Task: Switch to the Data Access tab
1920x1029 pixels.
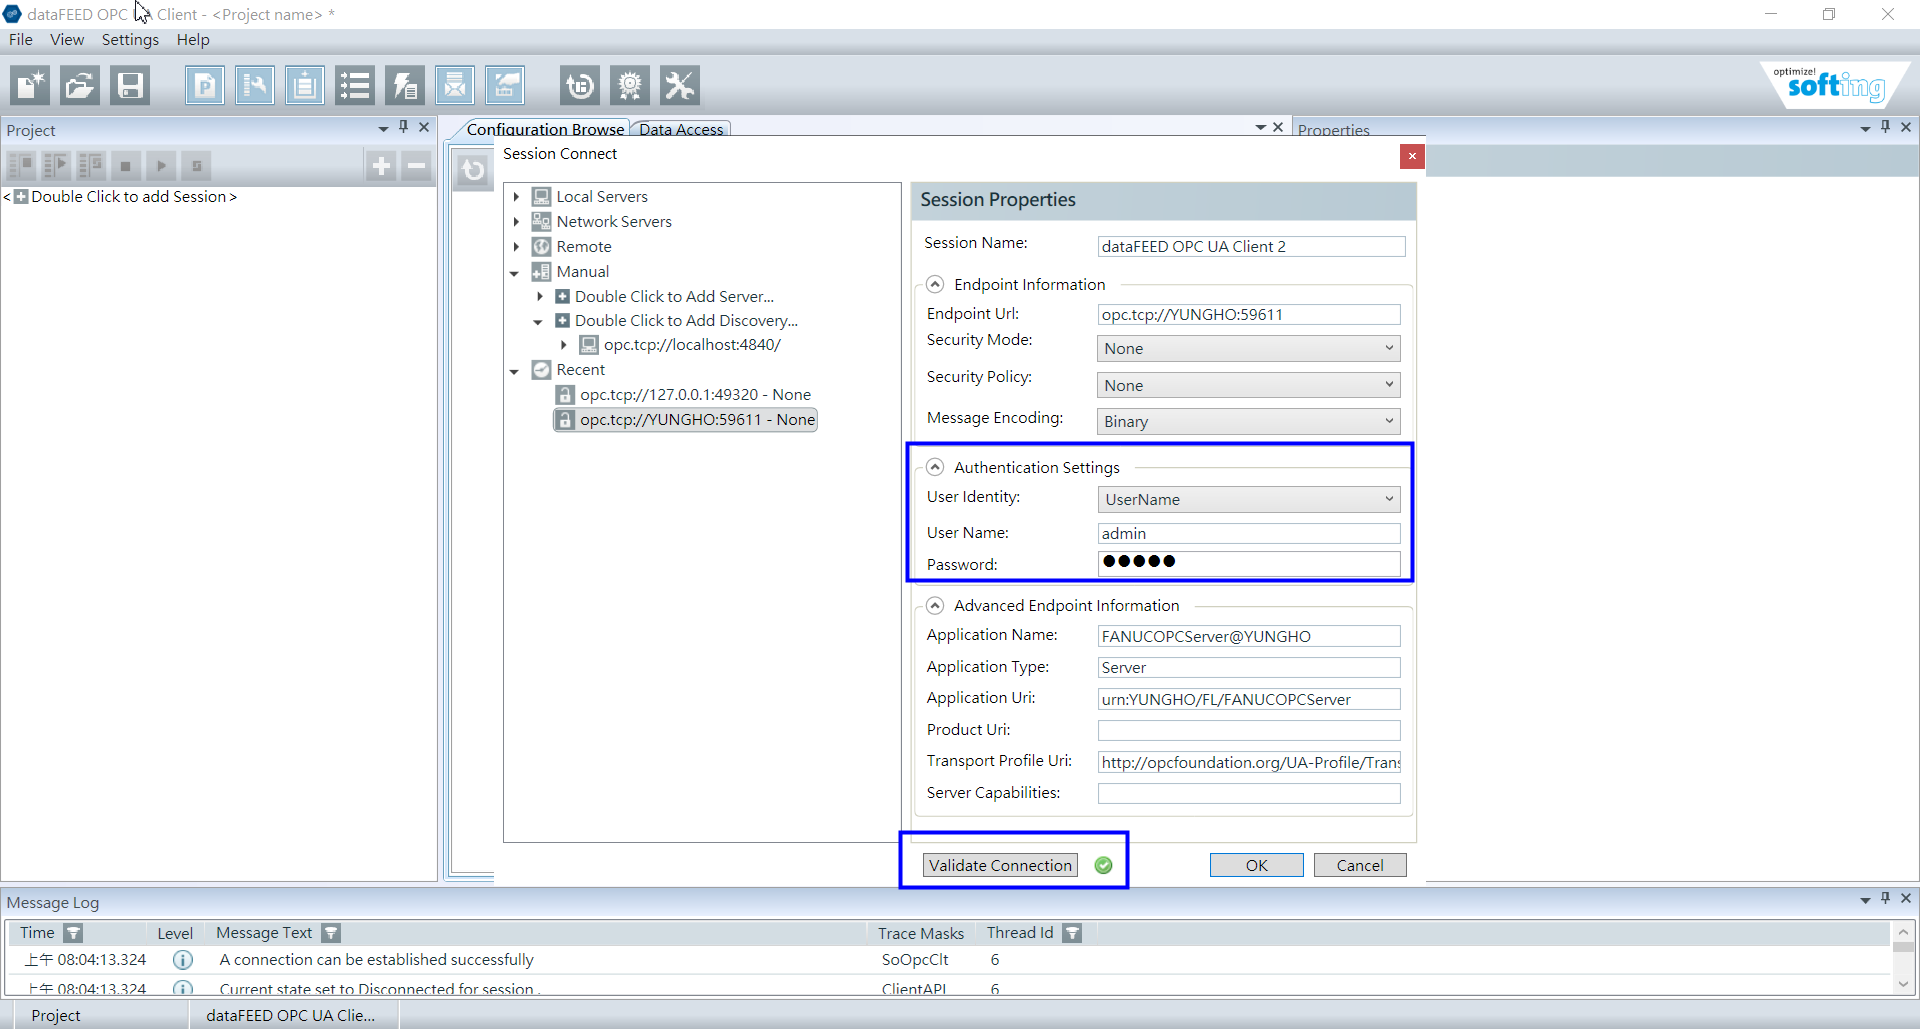Action: pyautogui.click(x=681, y=129)
